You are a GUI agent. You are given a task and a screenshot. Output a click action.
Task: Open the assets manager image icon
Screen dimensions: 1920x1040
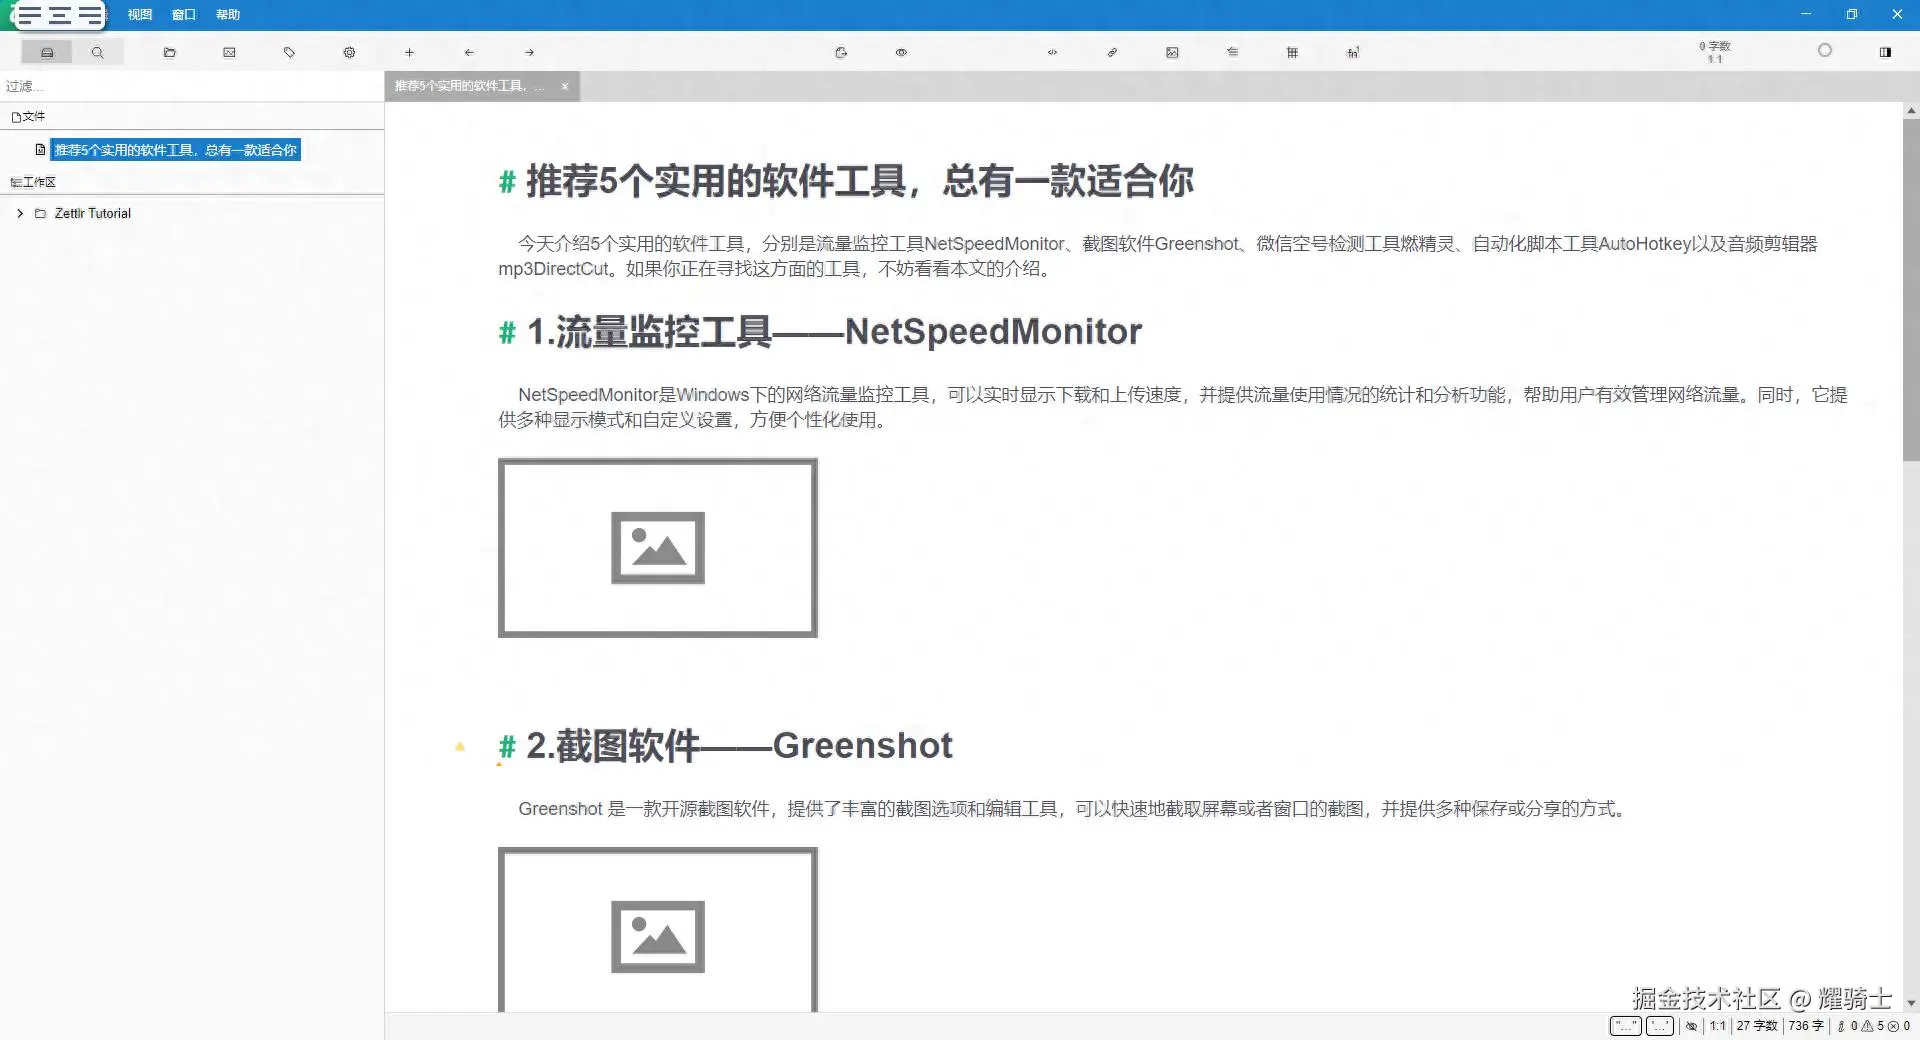[229, 52]
